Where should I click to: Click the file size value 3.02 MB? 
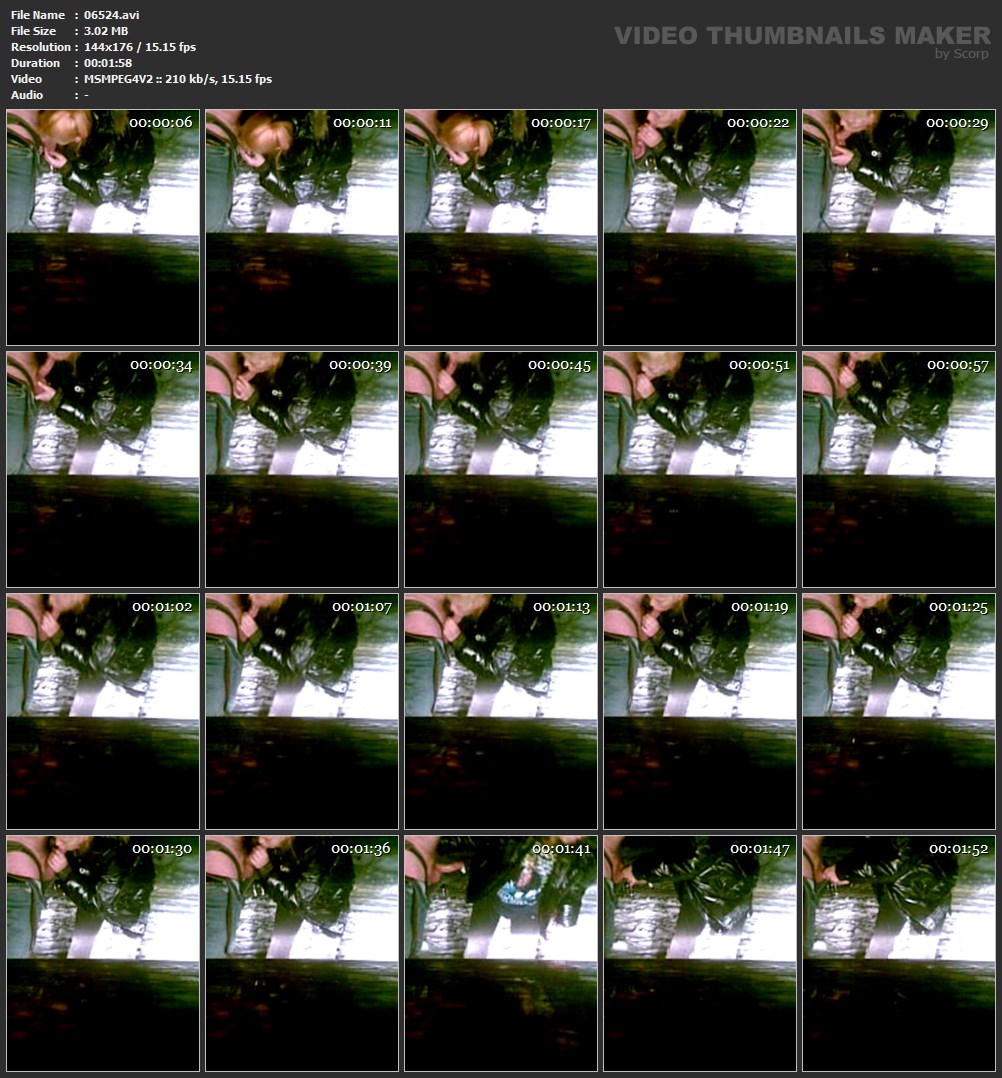[106, 31]
